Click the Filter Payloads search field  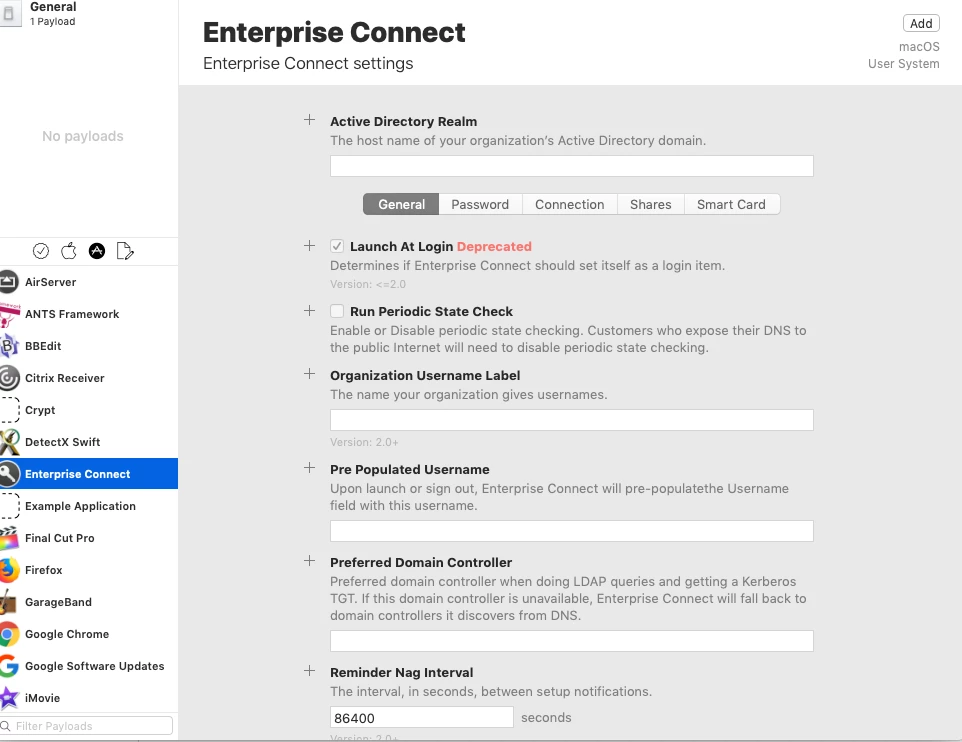(92, 726)
